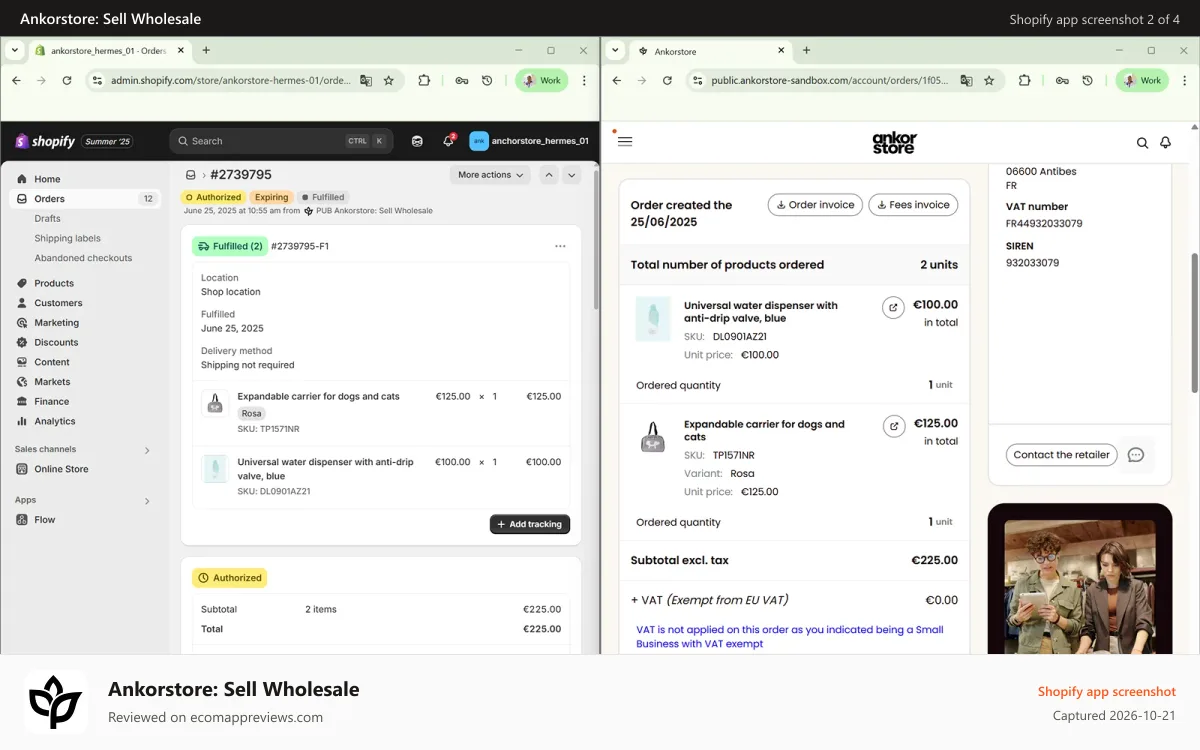Open Universal water dispenser link in Shopify
Image resolution: width=1200 pixels, height=750 pixels.
tap(325, 469)
